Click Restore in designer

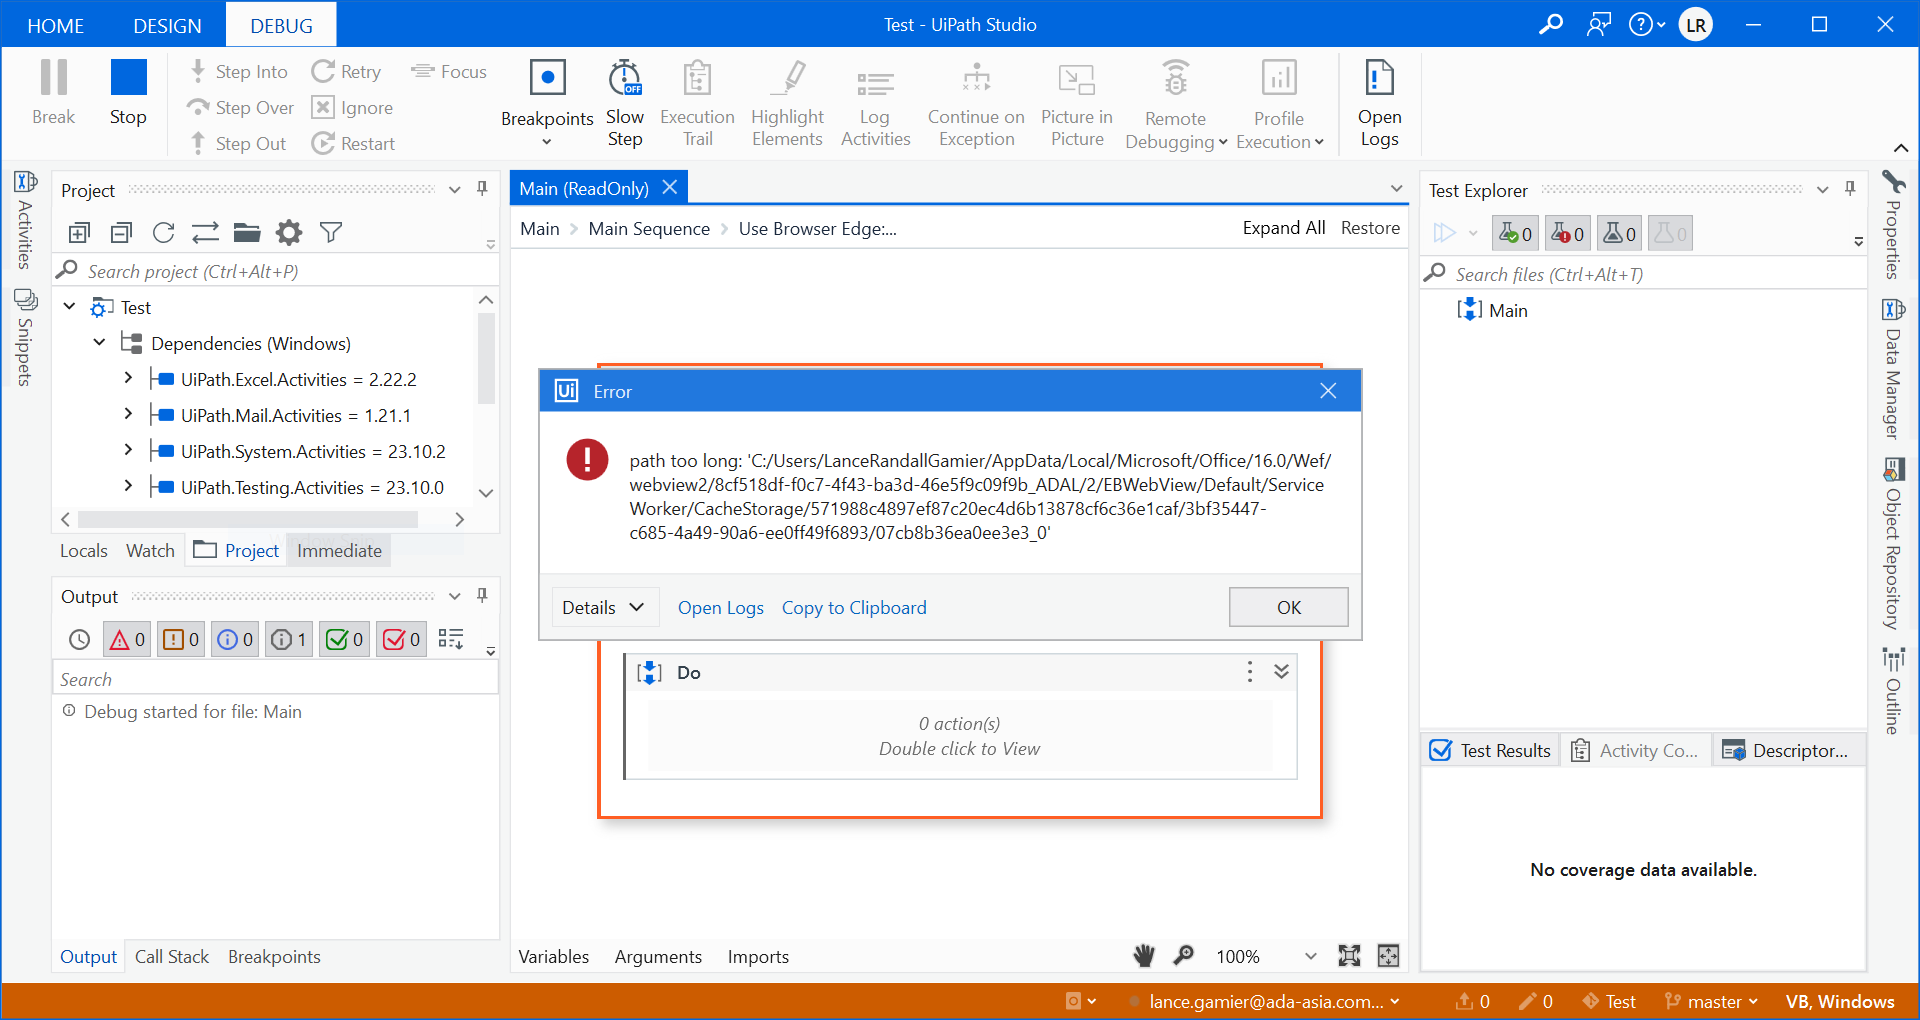click(x=1370, y=228)
